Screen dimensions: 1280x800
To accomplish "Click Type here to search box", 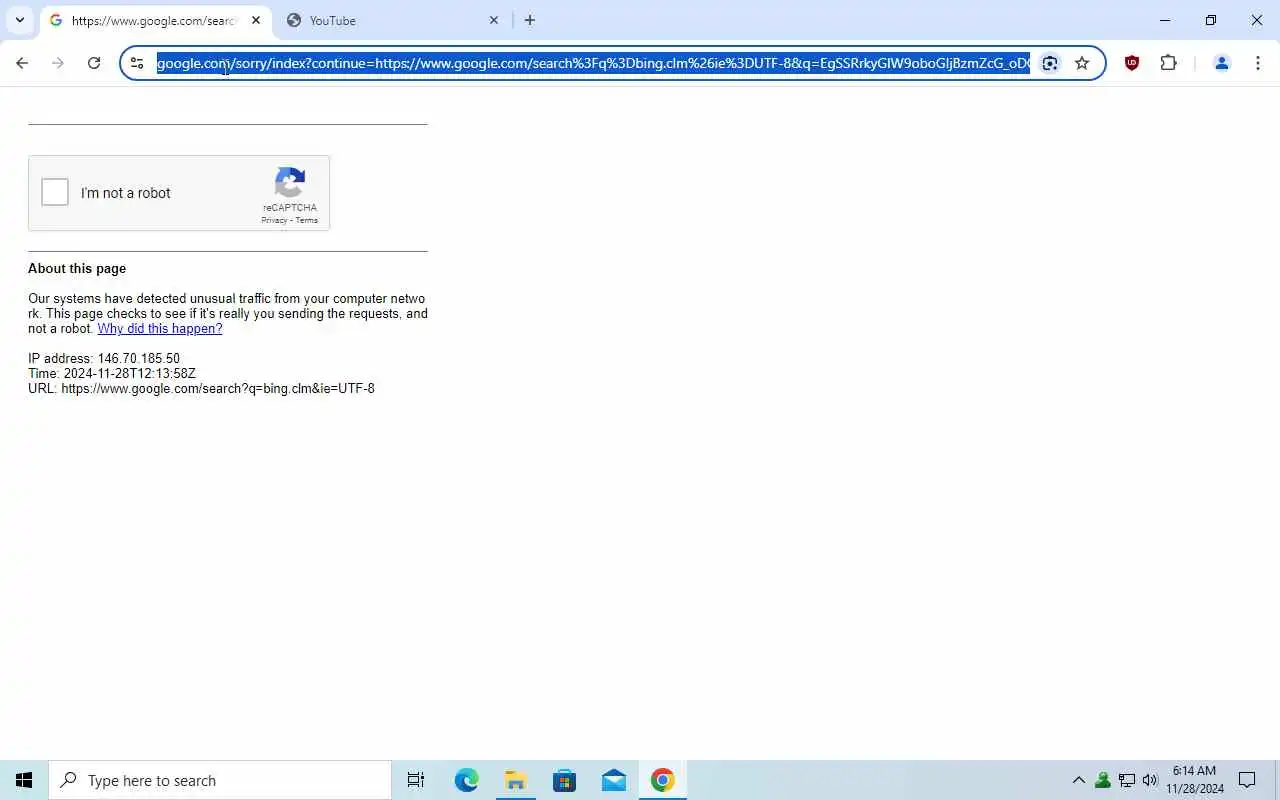I will pos(220,780).
